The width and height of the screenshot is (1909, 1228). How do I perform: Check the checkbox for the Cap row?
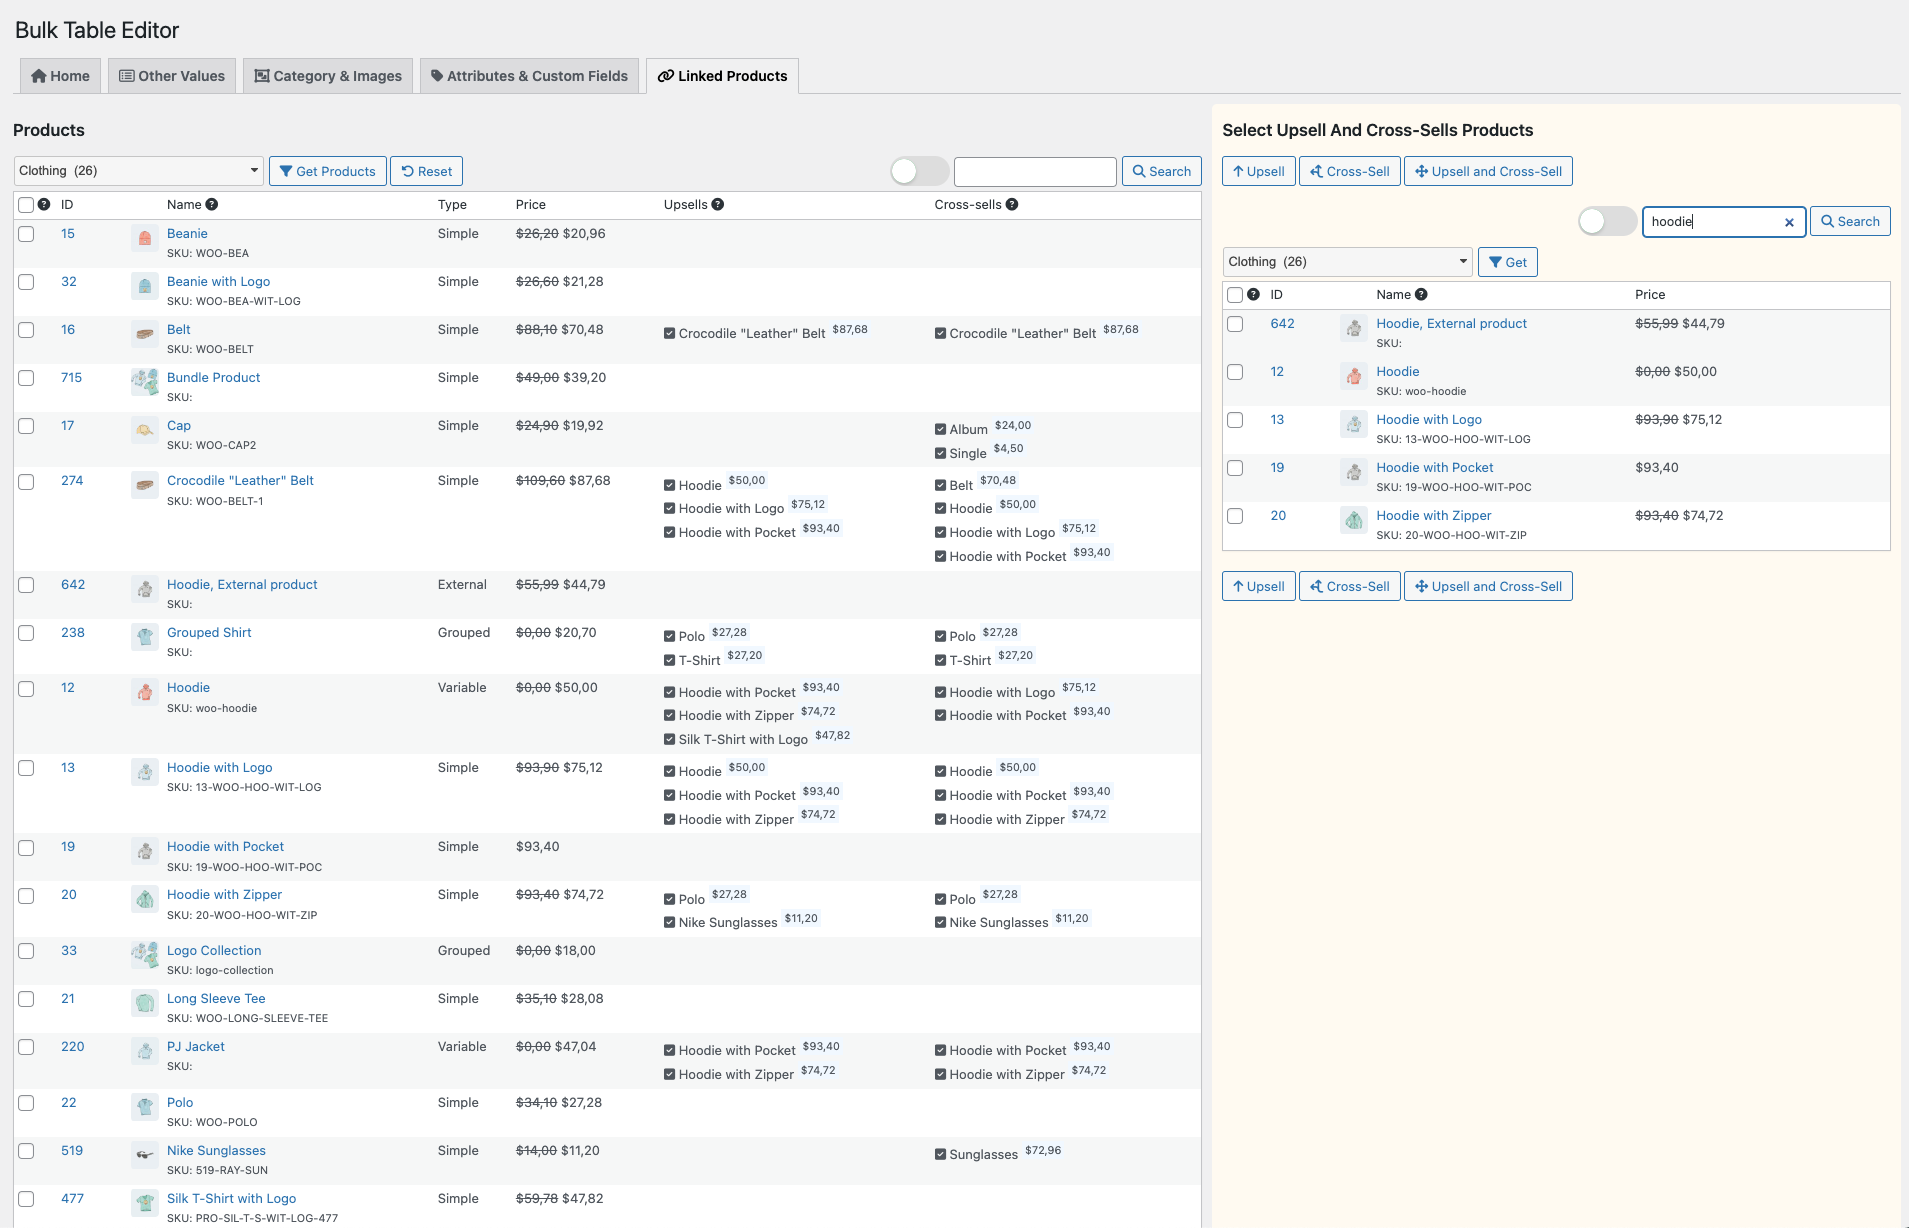tap(26, 426)
